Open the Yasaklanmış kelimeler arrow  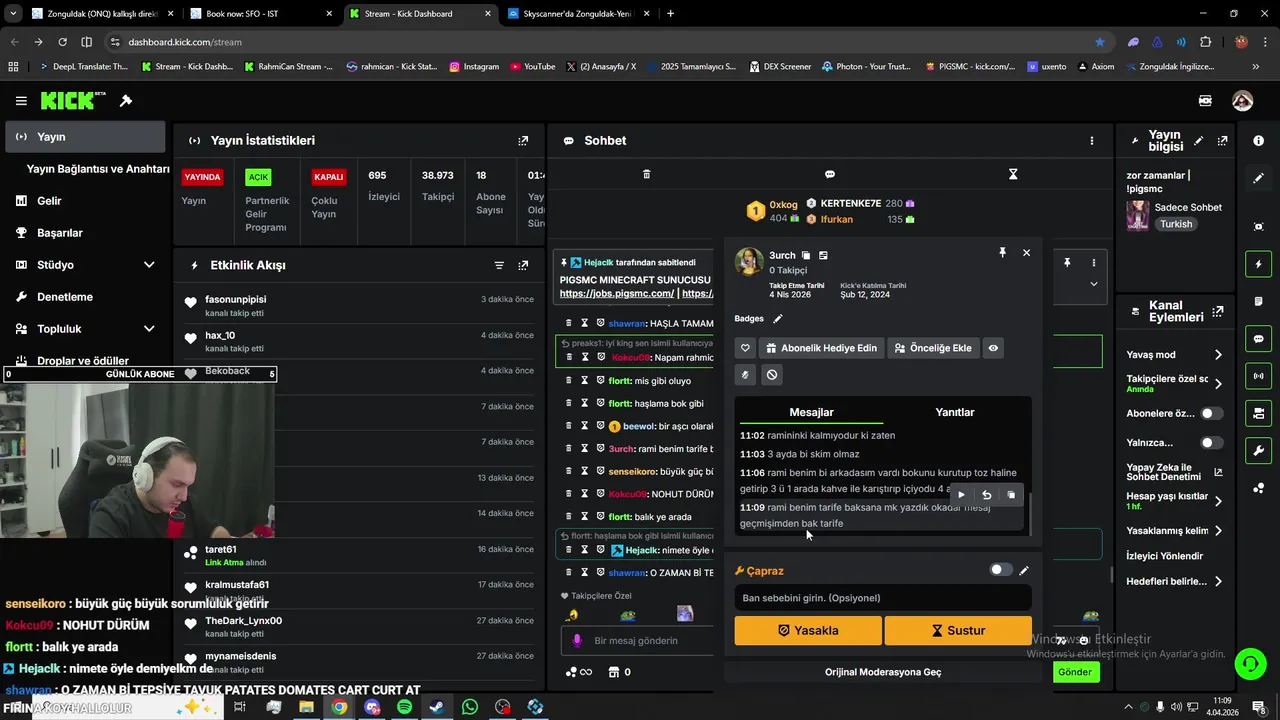pyautogui.click(x=1218, y=531)
